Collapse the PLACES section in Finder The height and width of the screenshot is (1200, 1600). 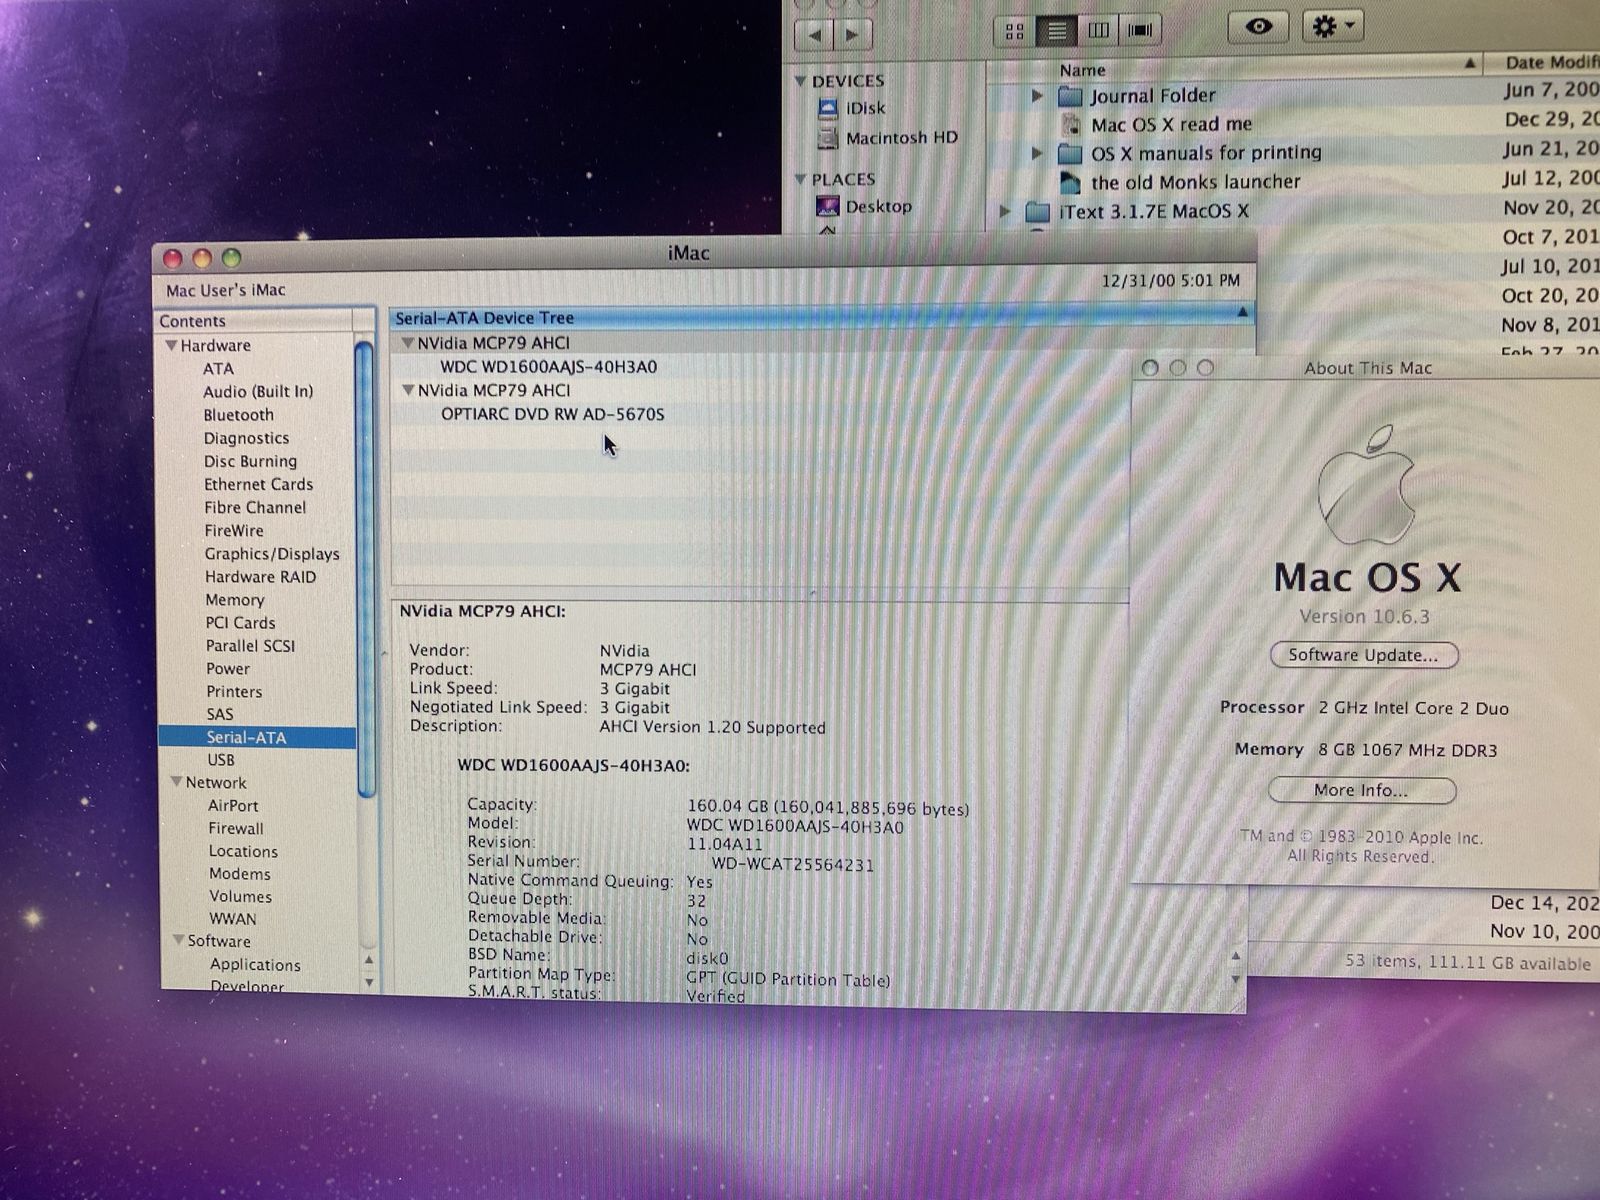click(800, 179)
